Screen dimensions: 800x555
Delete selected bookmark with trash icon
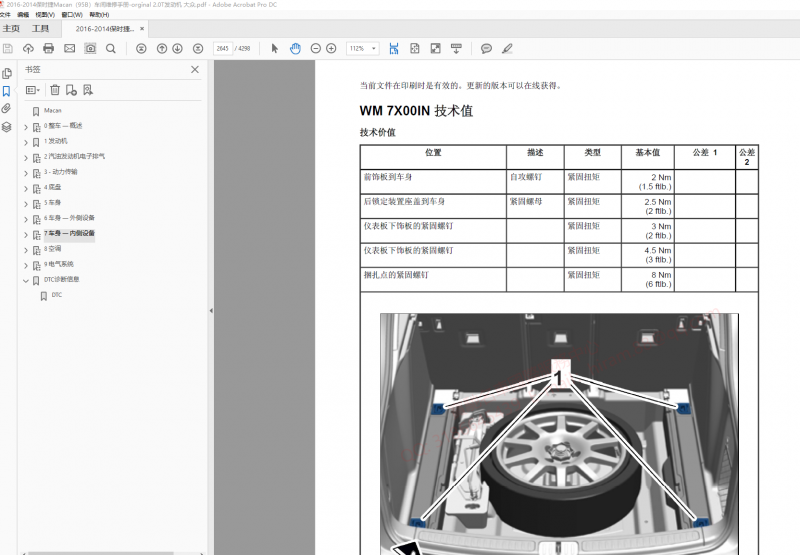tap(55, 90)
